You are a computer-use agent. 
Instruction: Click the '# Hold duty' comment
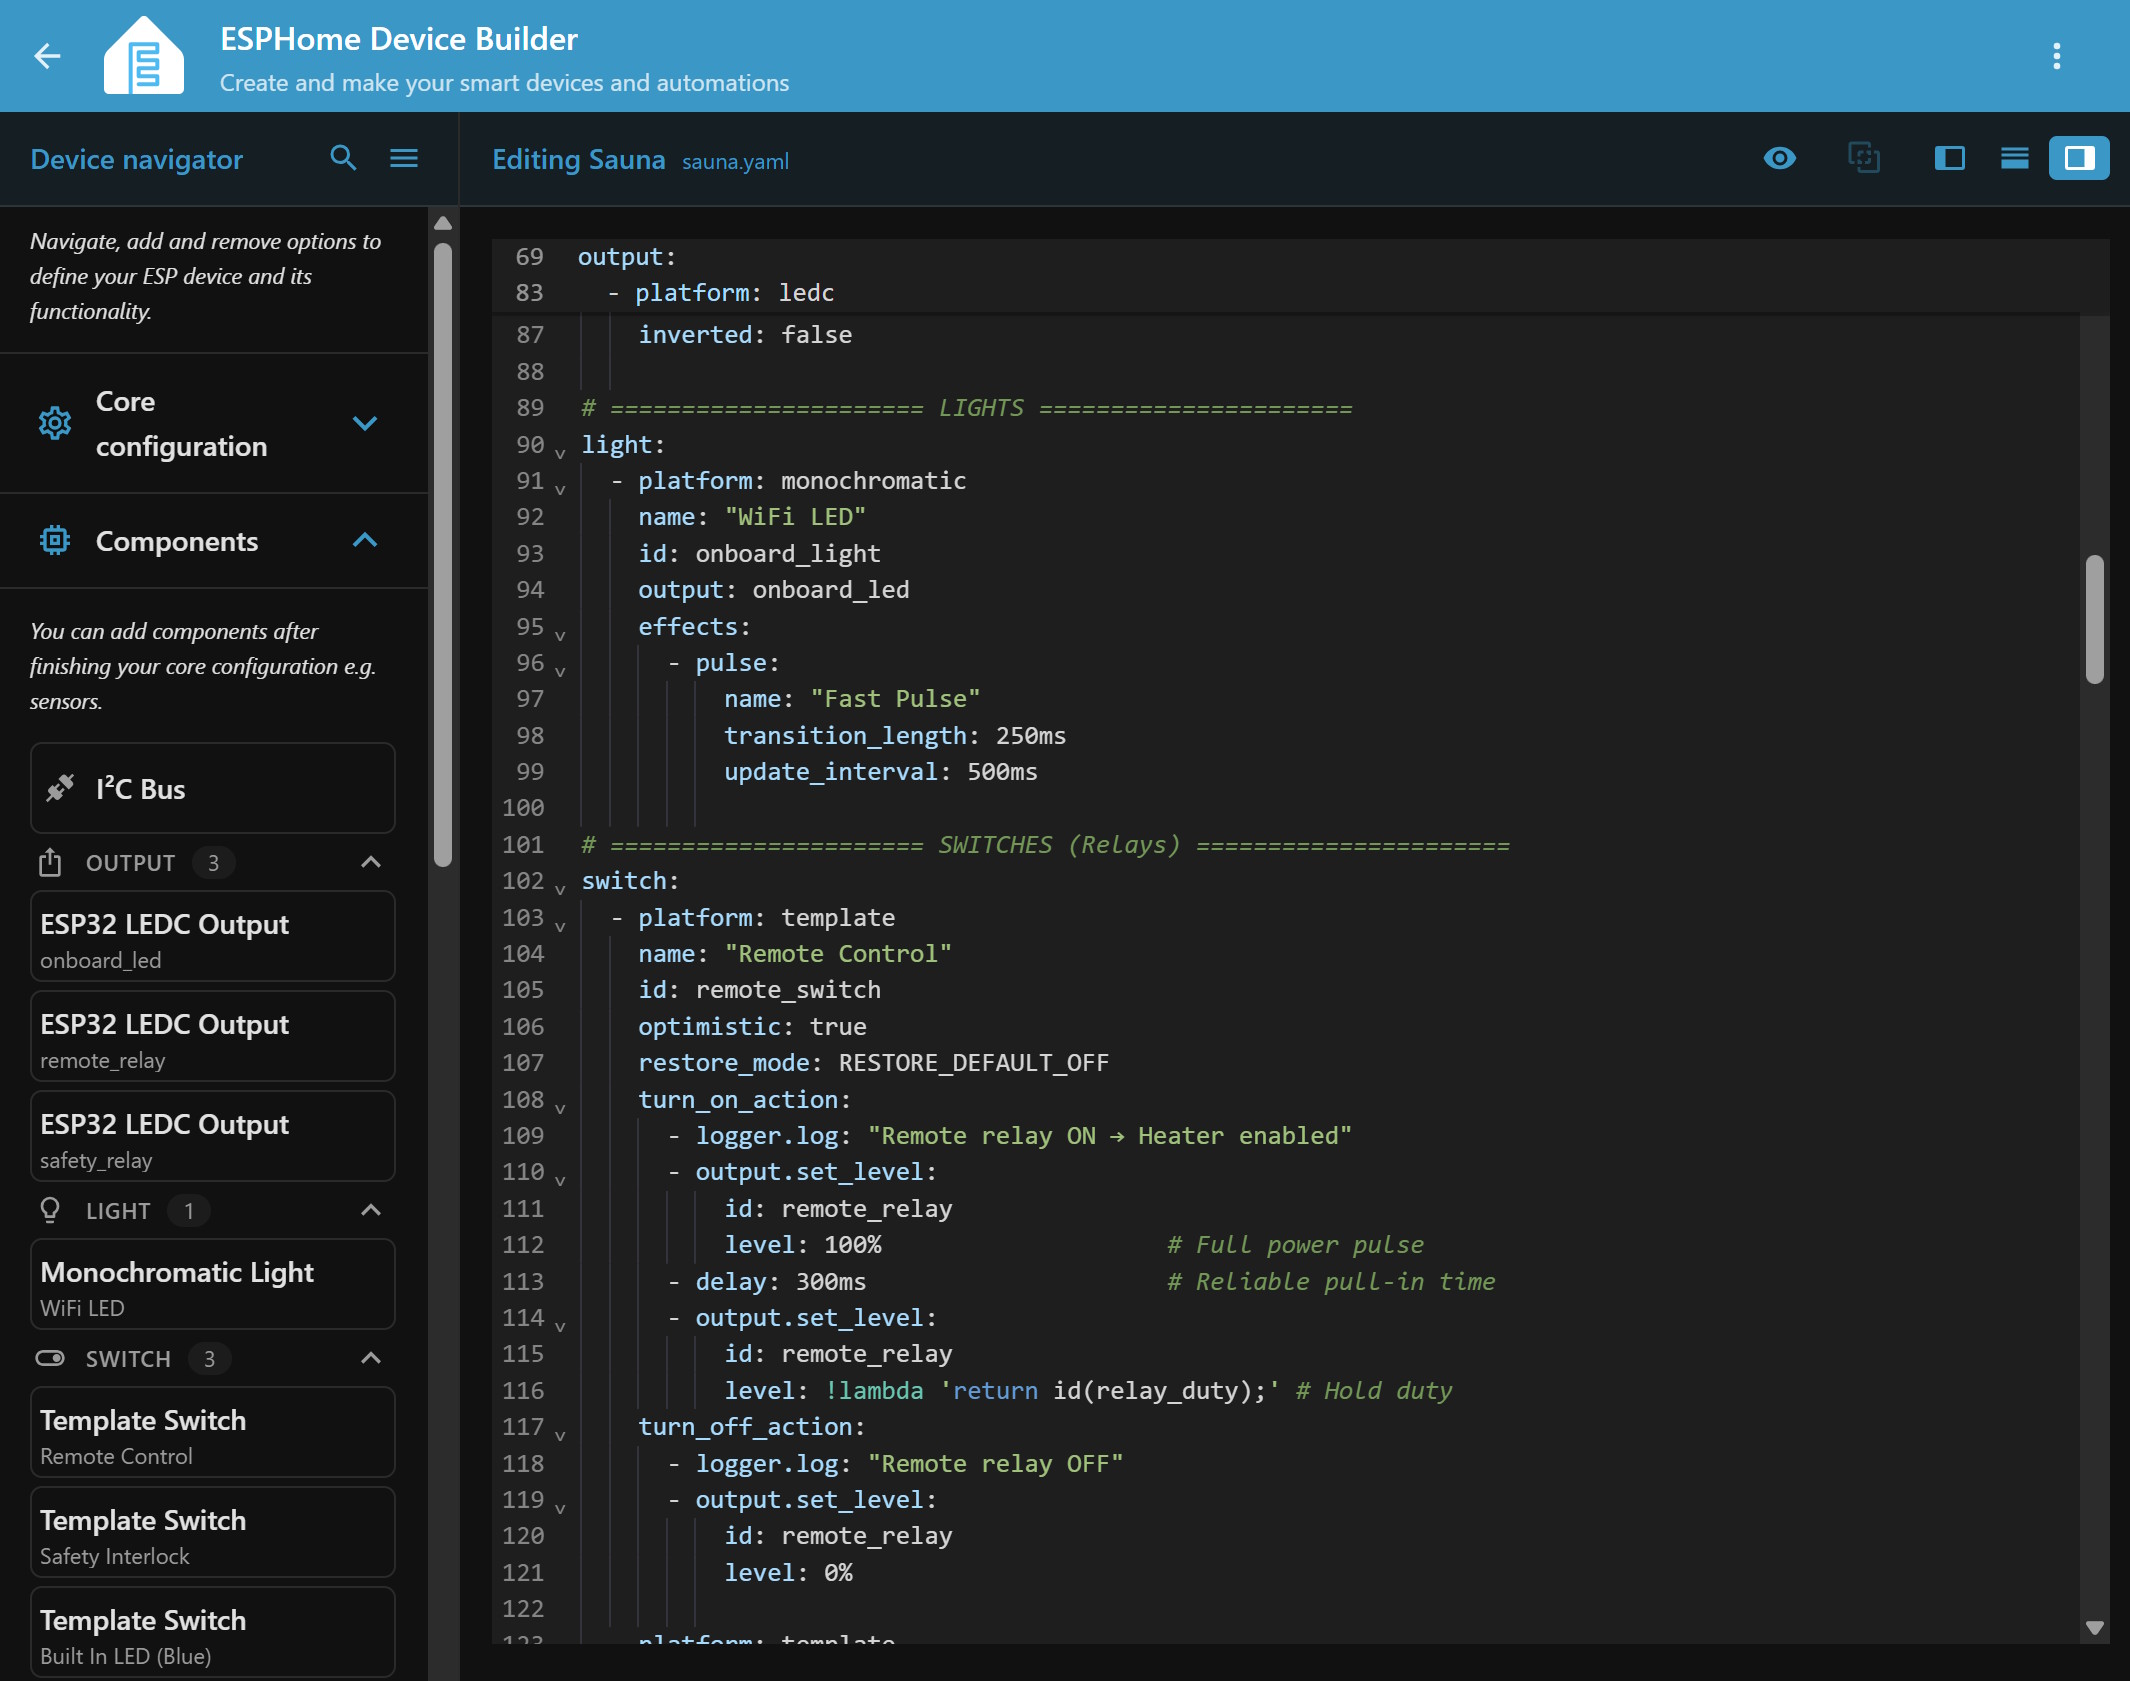point(1373,1390)
